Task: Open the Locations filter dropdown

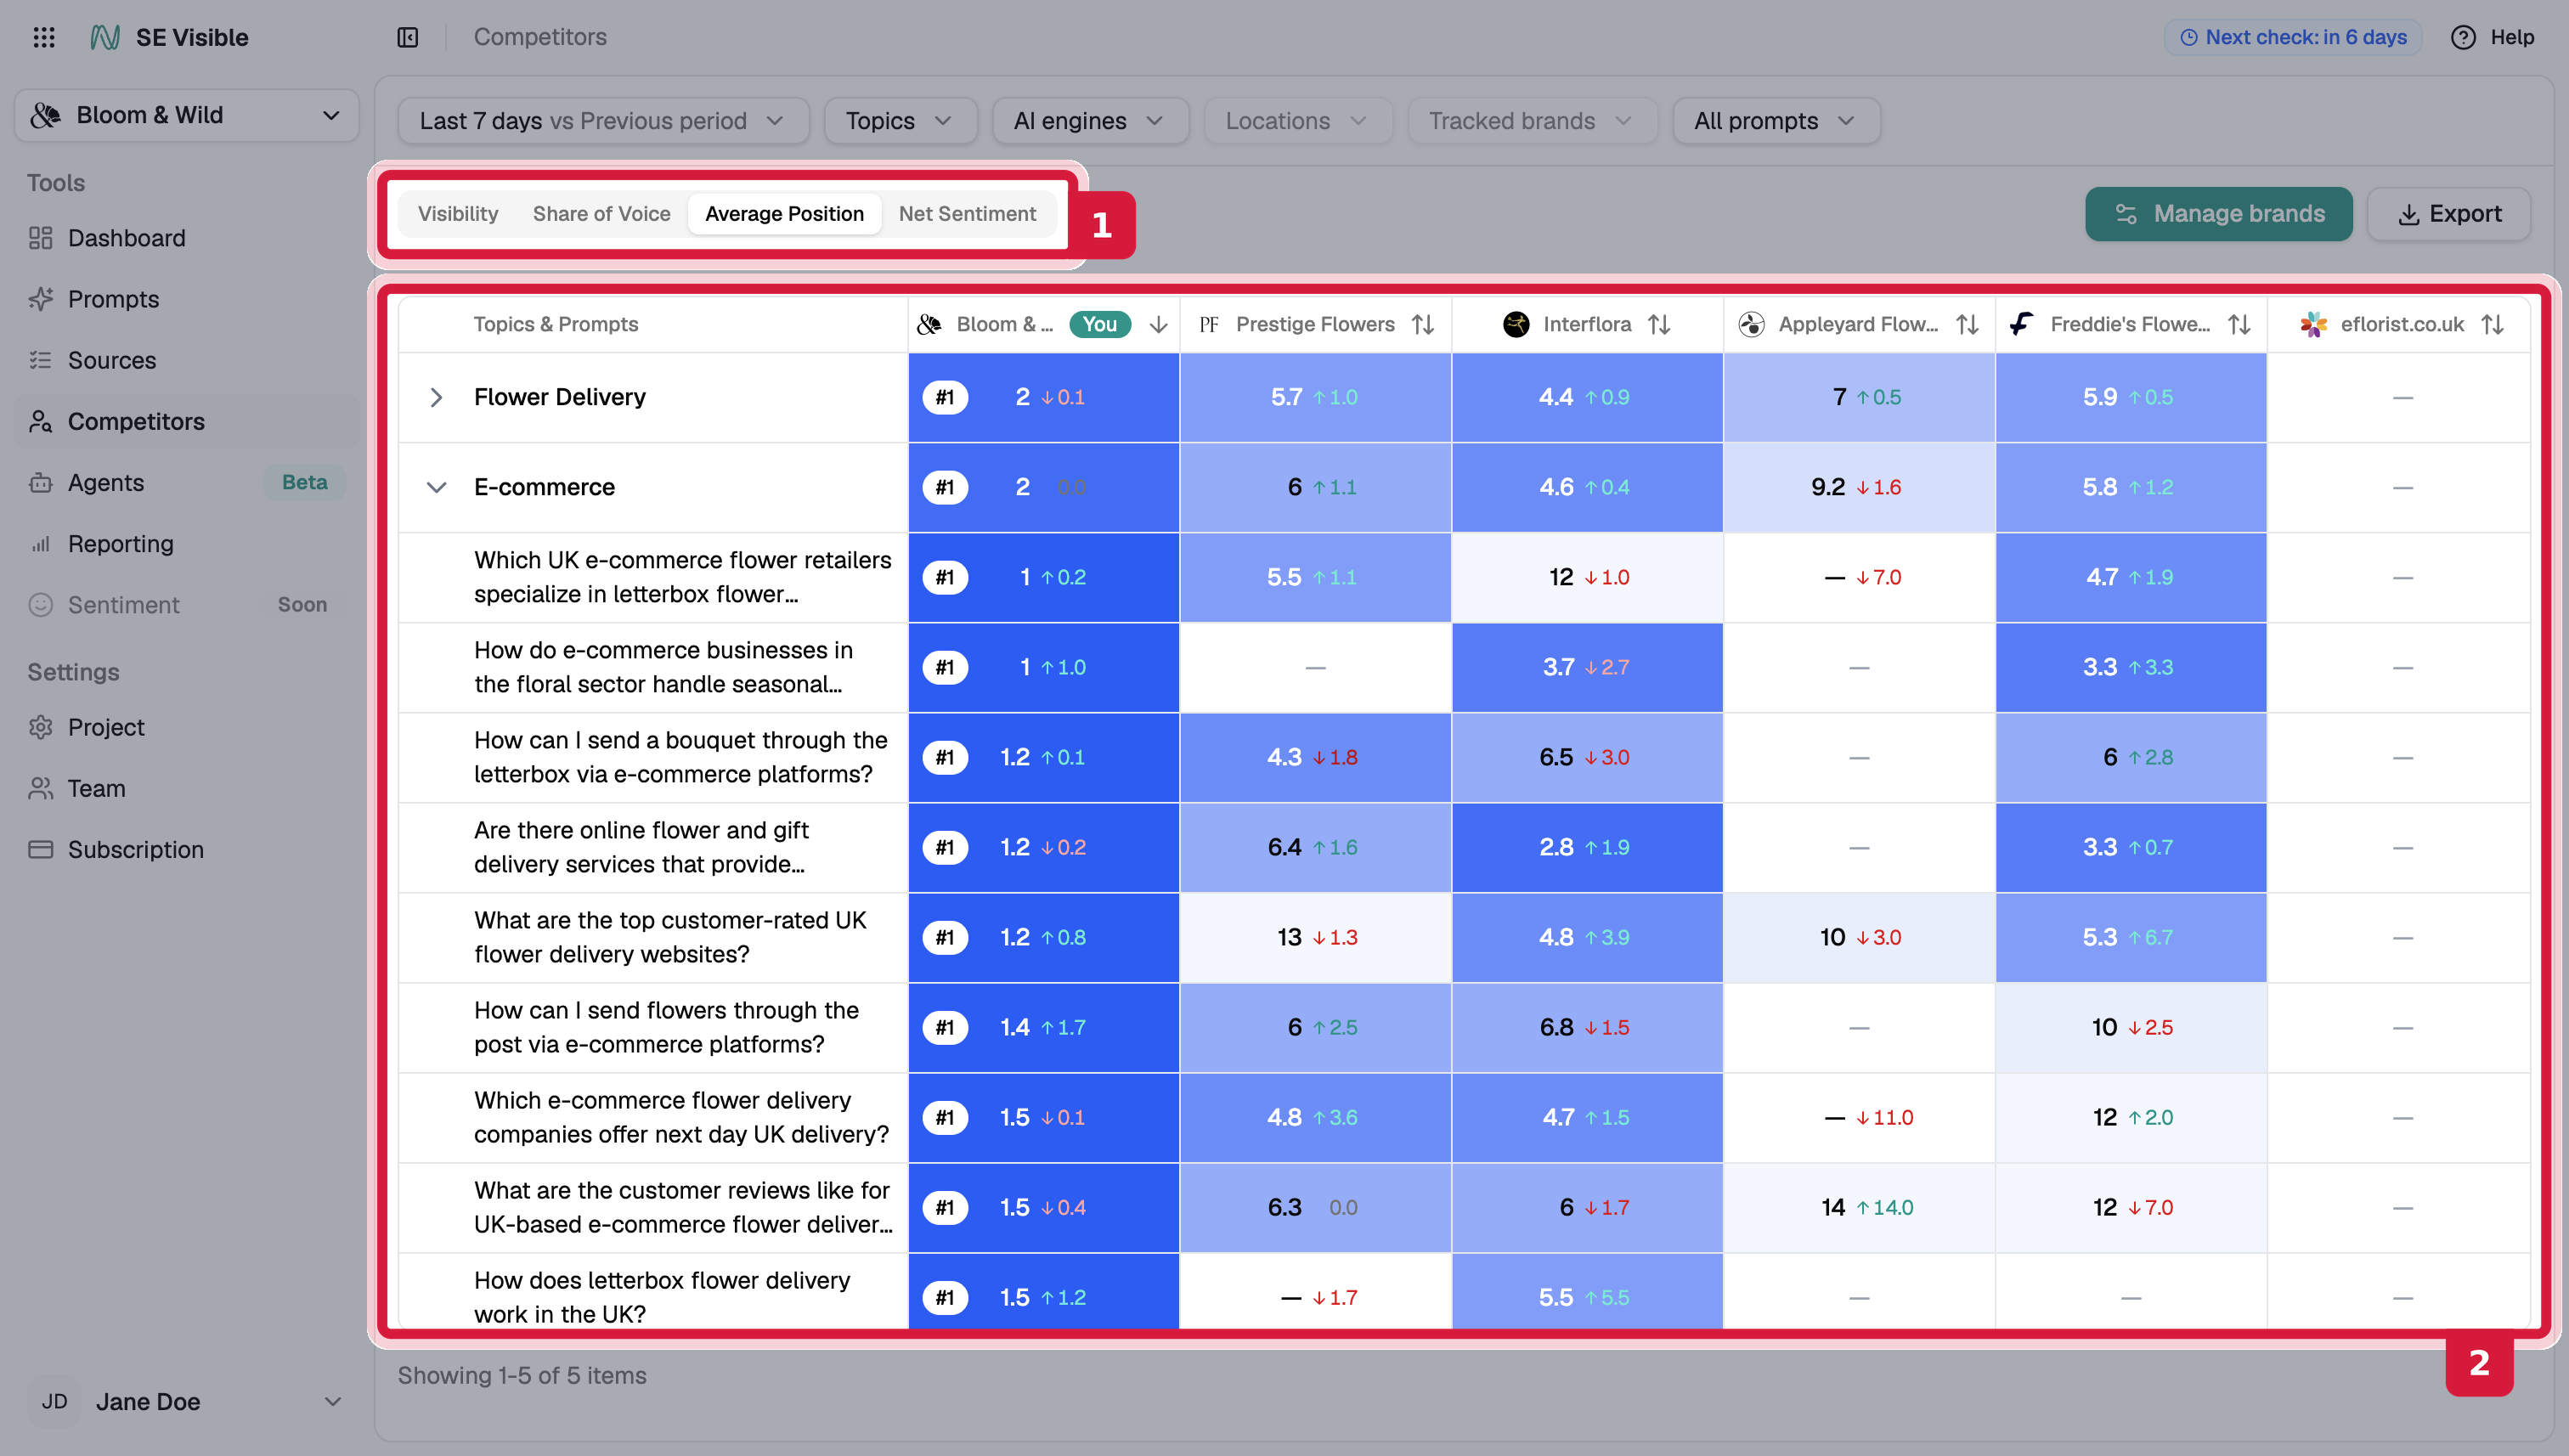Action: (1297, 121)
